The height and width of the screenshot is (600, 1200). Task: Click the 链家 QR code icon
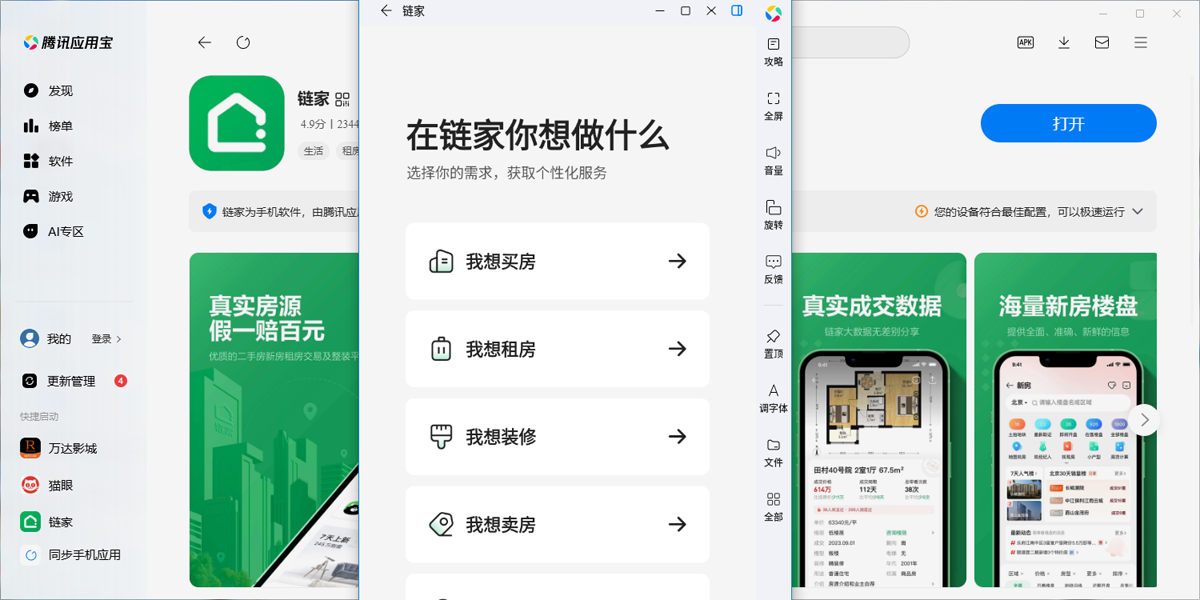[343, 99]
